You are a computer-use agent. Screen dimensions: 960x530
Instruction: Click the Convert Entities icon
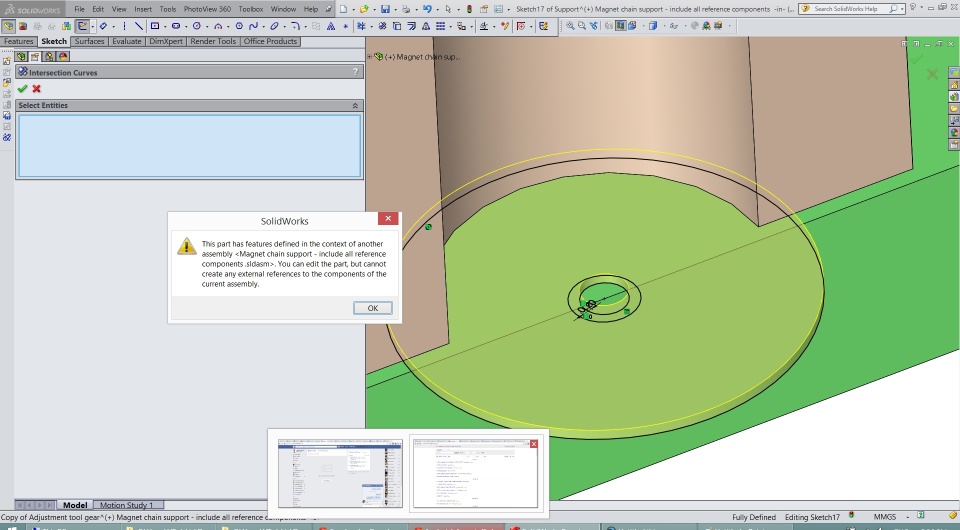[x=397, y=26]
